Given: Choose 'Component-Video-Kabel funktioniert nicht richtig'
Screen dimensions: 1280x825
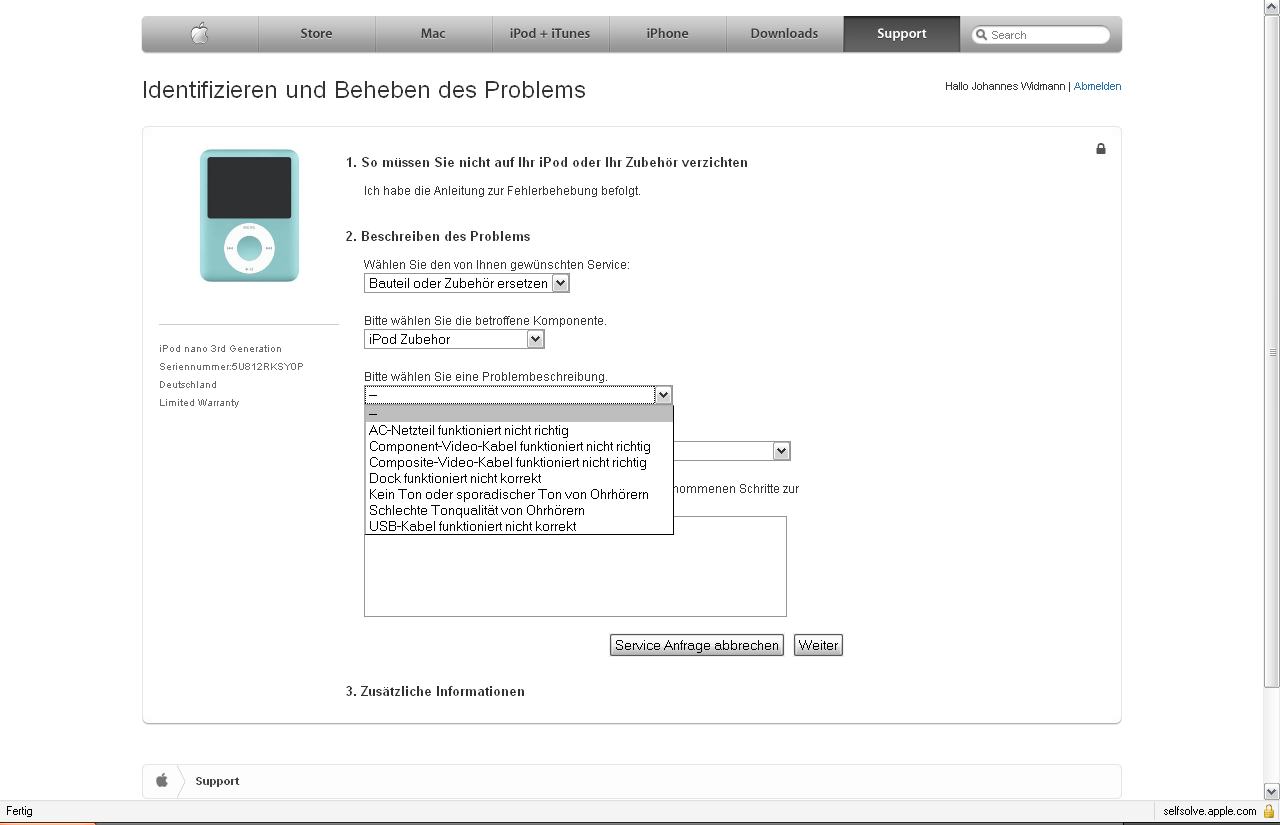Looking at the screenshot, I should click(519, 446).
